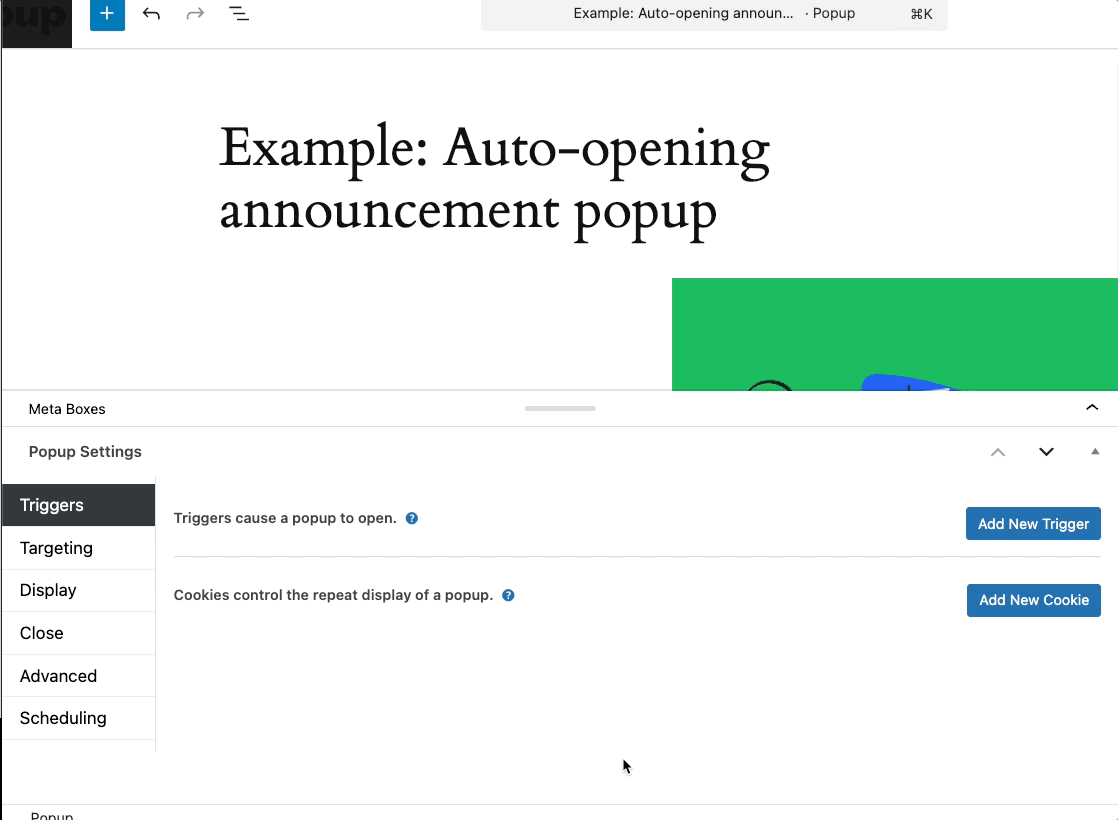This screenshot has width=1118, height=820.
Task: Open the document overview list view
Action: (x=239, y=14)
